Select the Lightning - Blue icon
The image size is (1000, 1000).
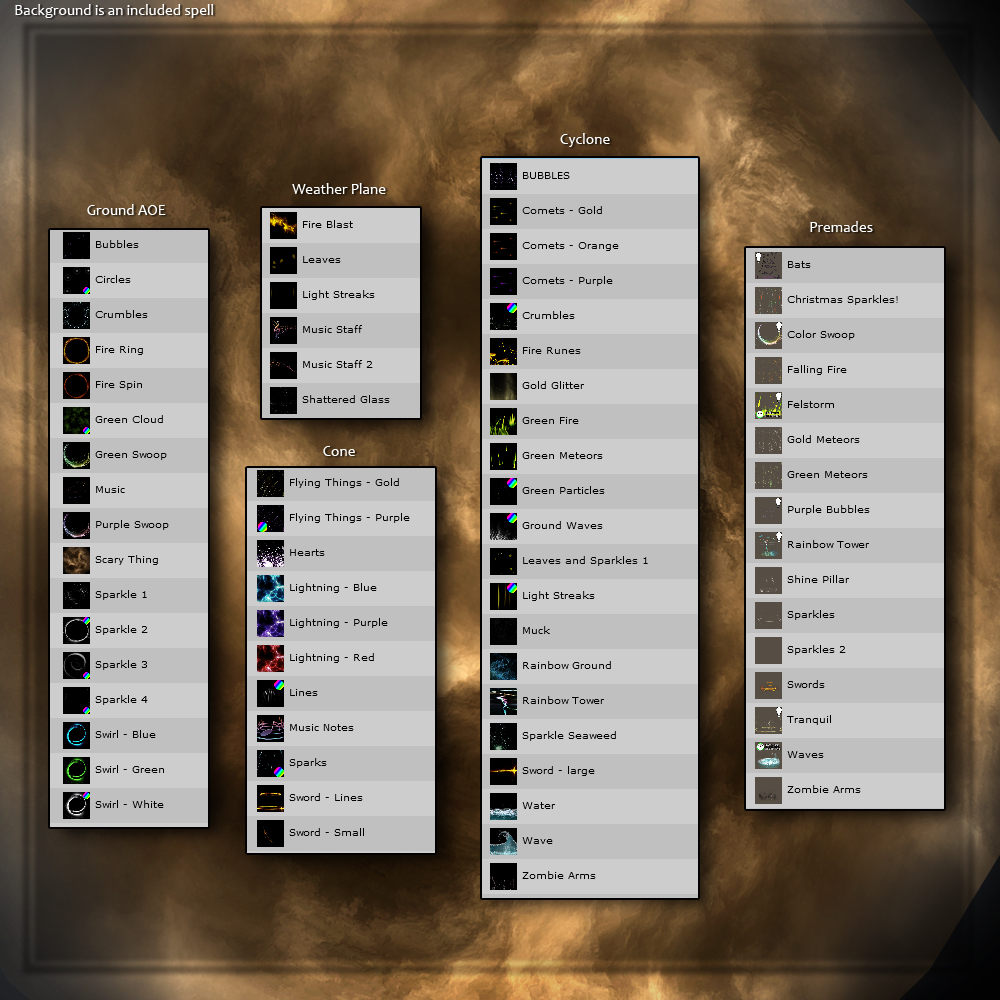click(270, 589)
